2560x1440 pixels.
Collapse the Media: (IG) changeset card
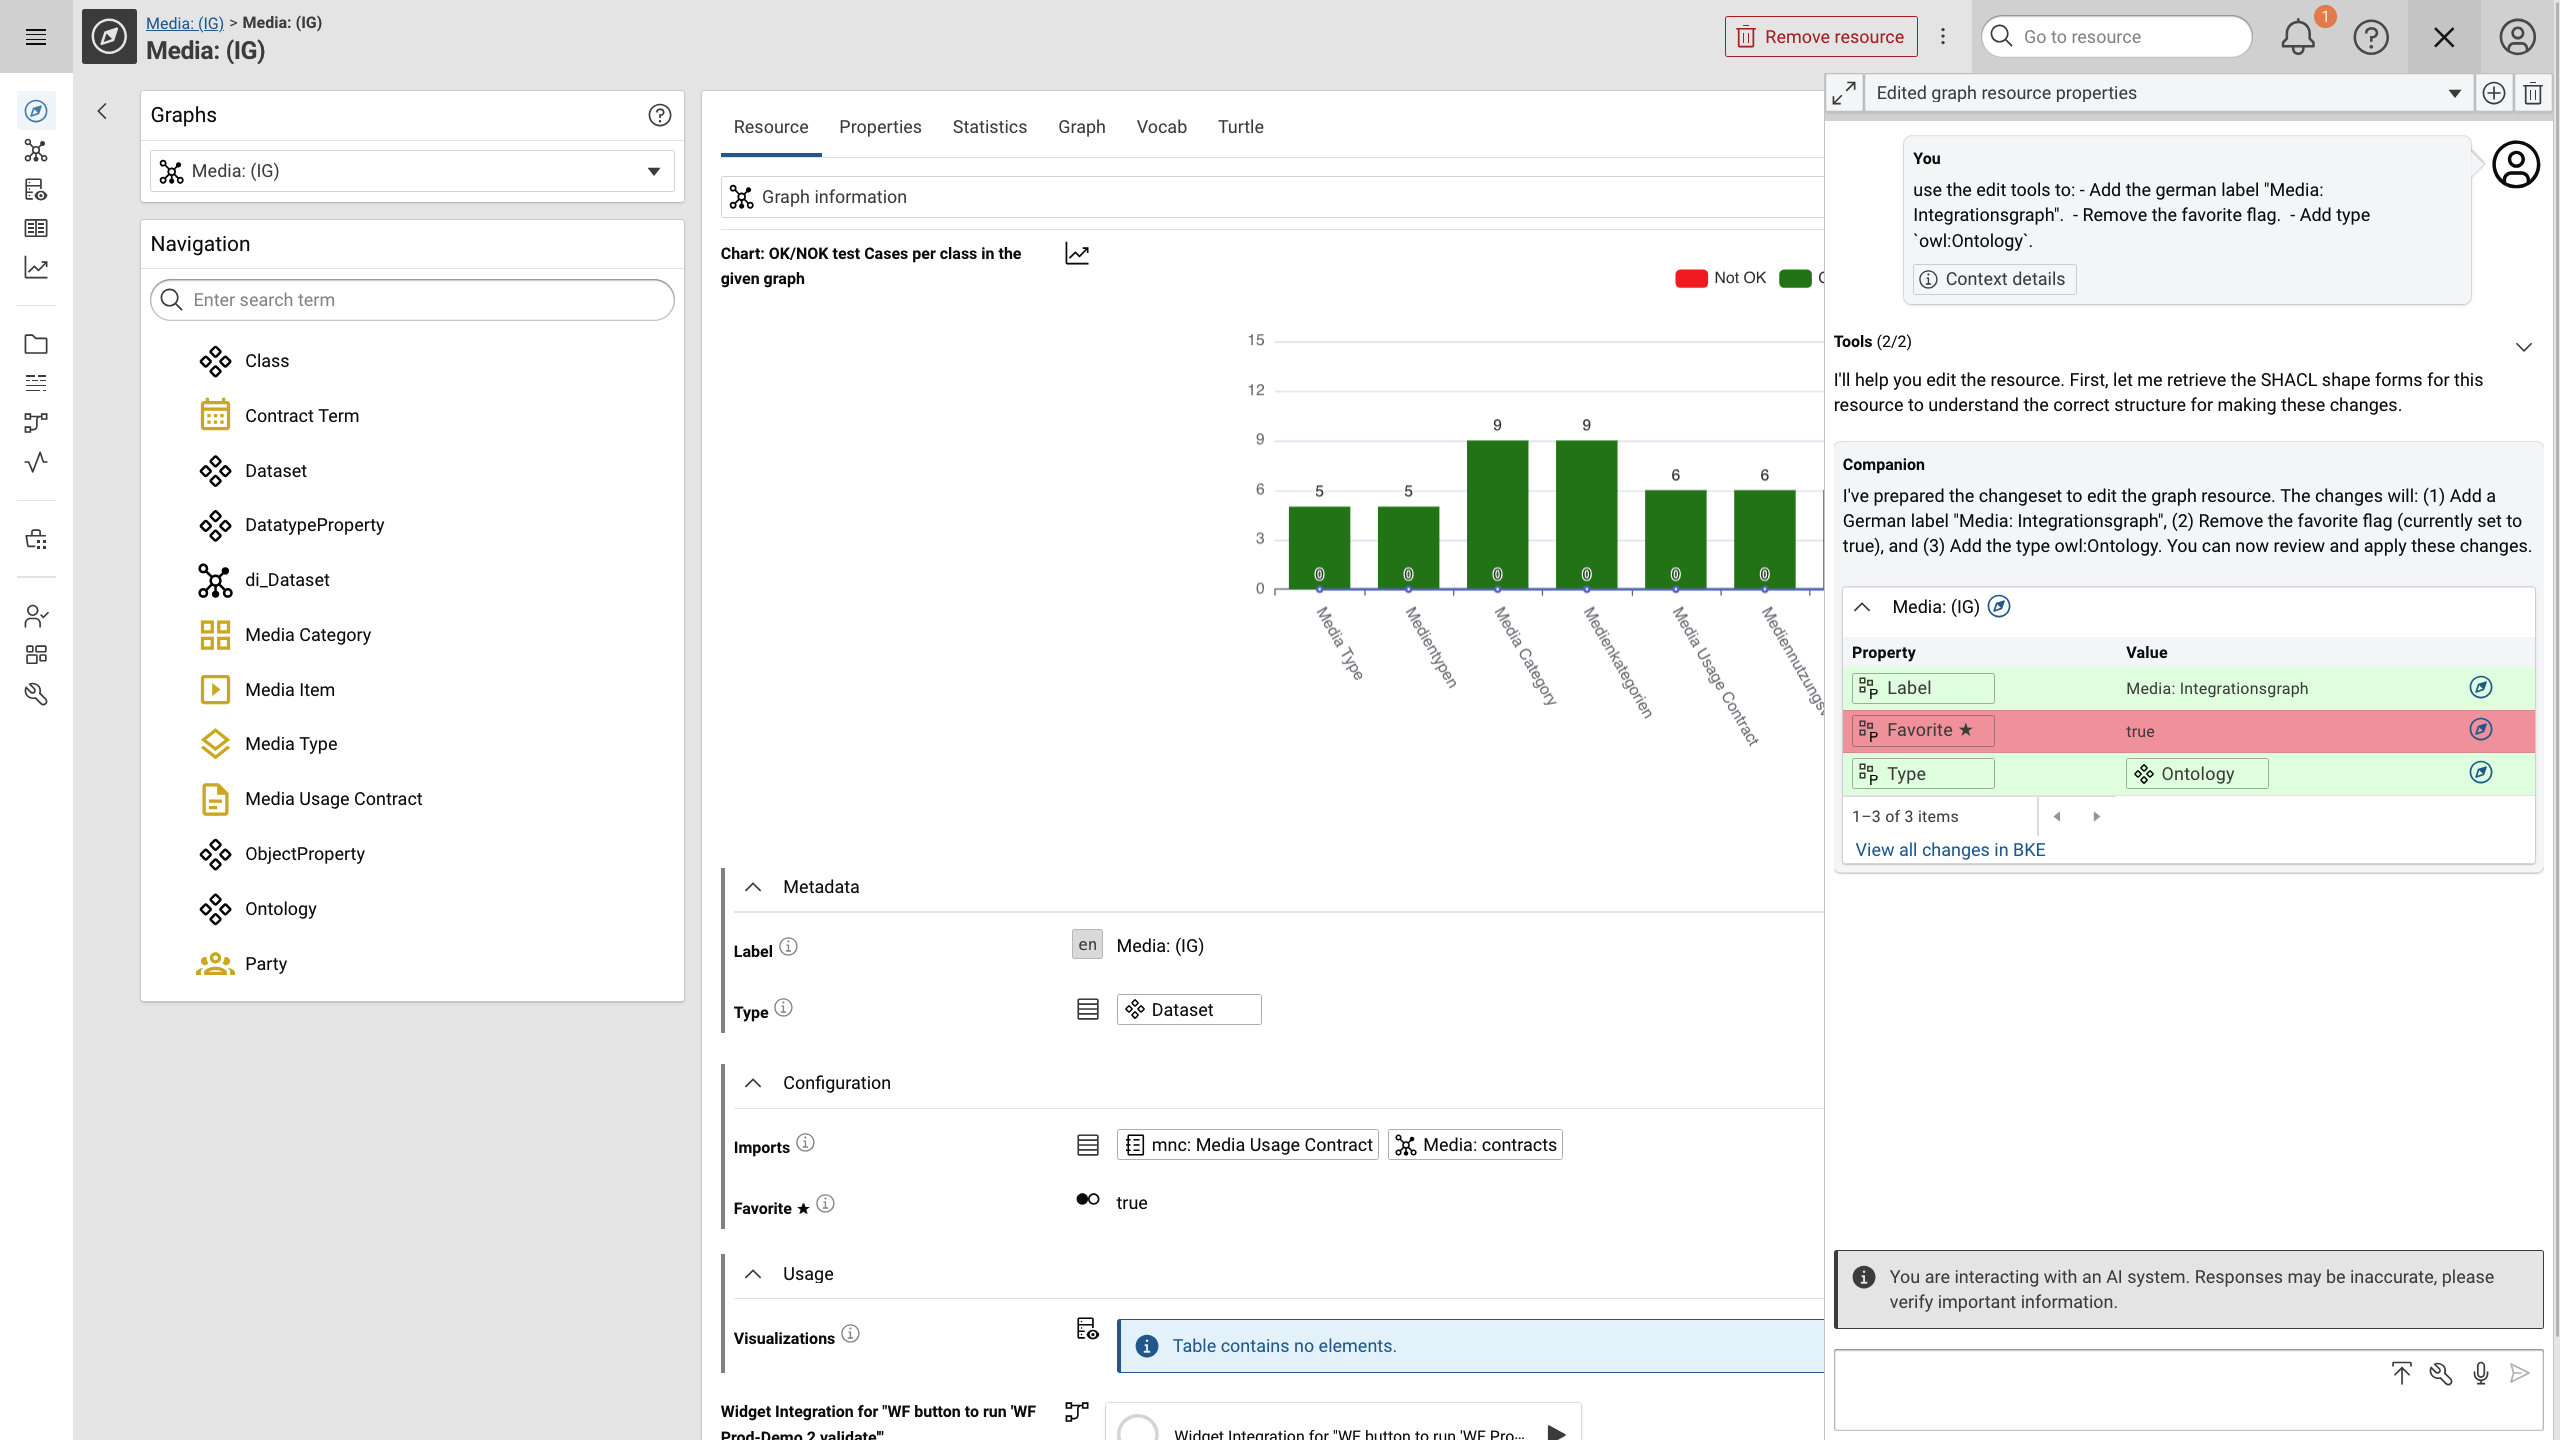[1862, 607]
